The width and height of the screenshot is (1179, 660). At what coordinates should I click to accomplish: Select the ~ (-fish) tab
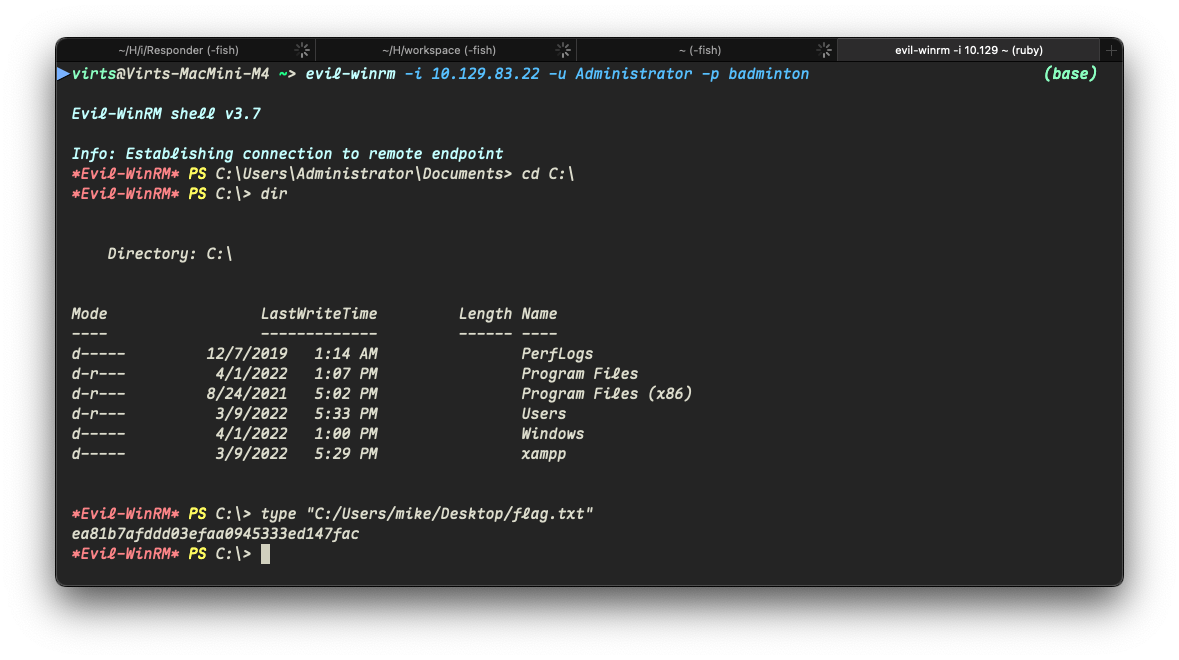(699, 50)
